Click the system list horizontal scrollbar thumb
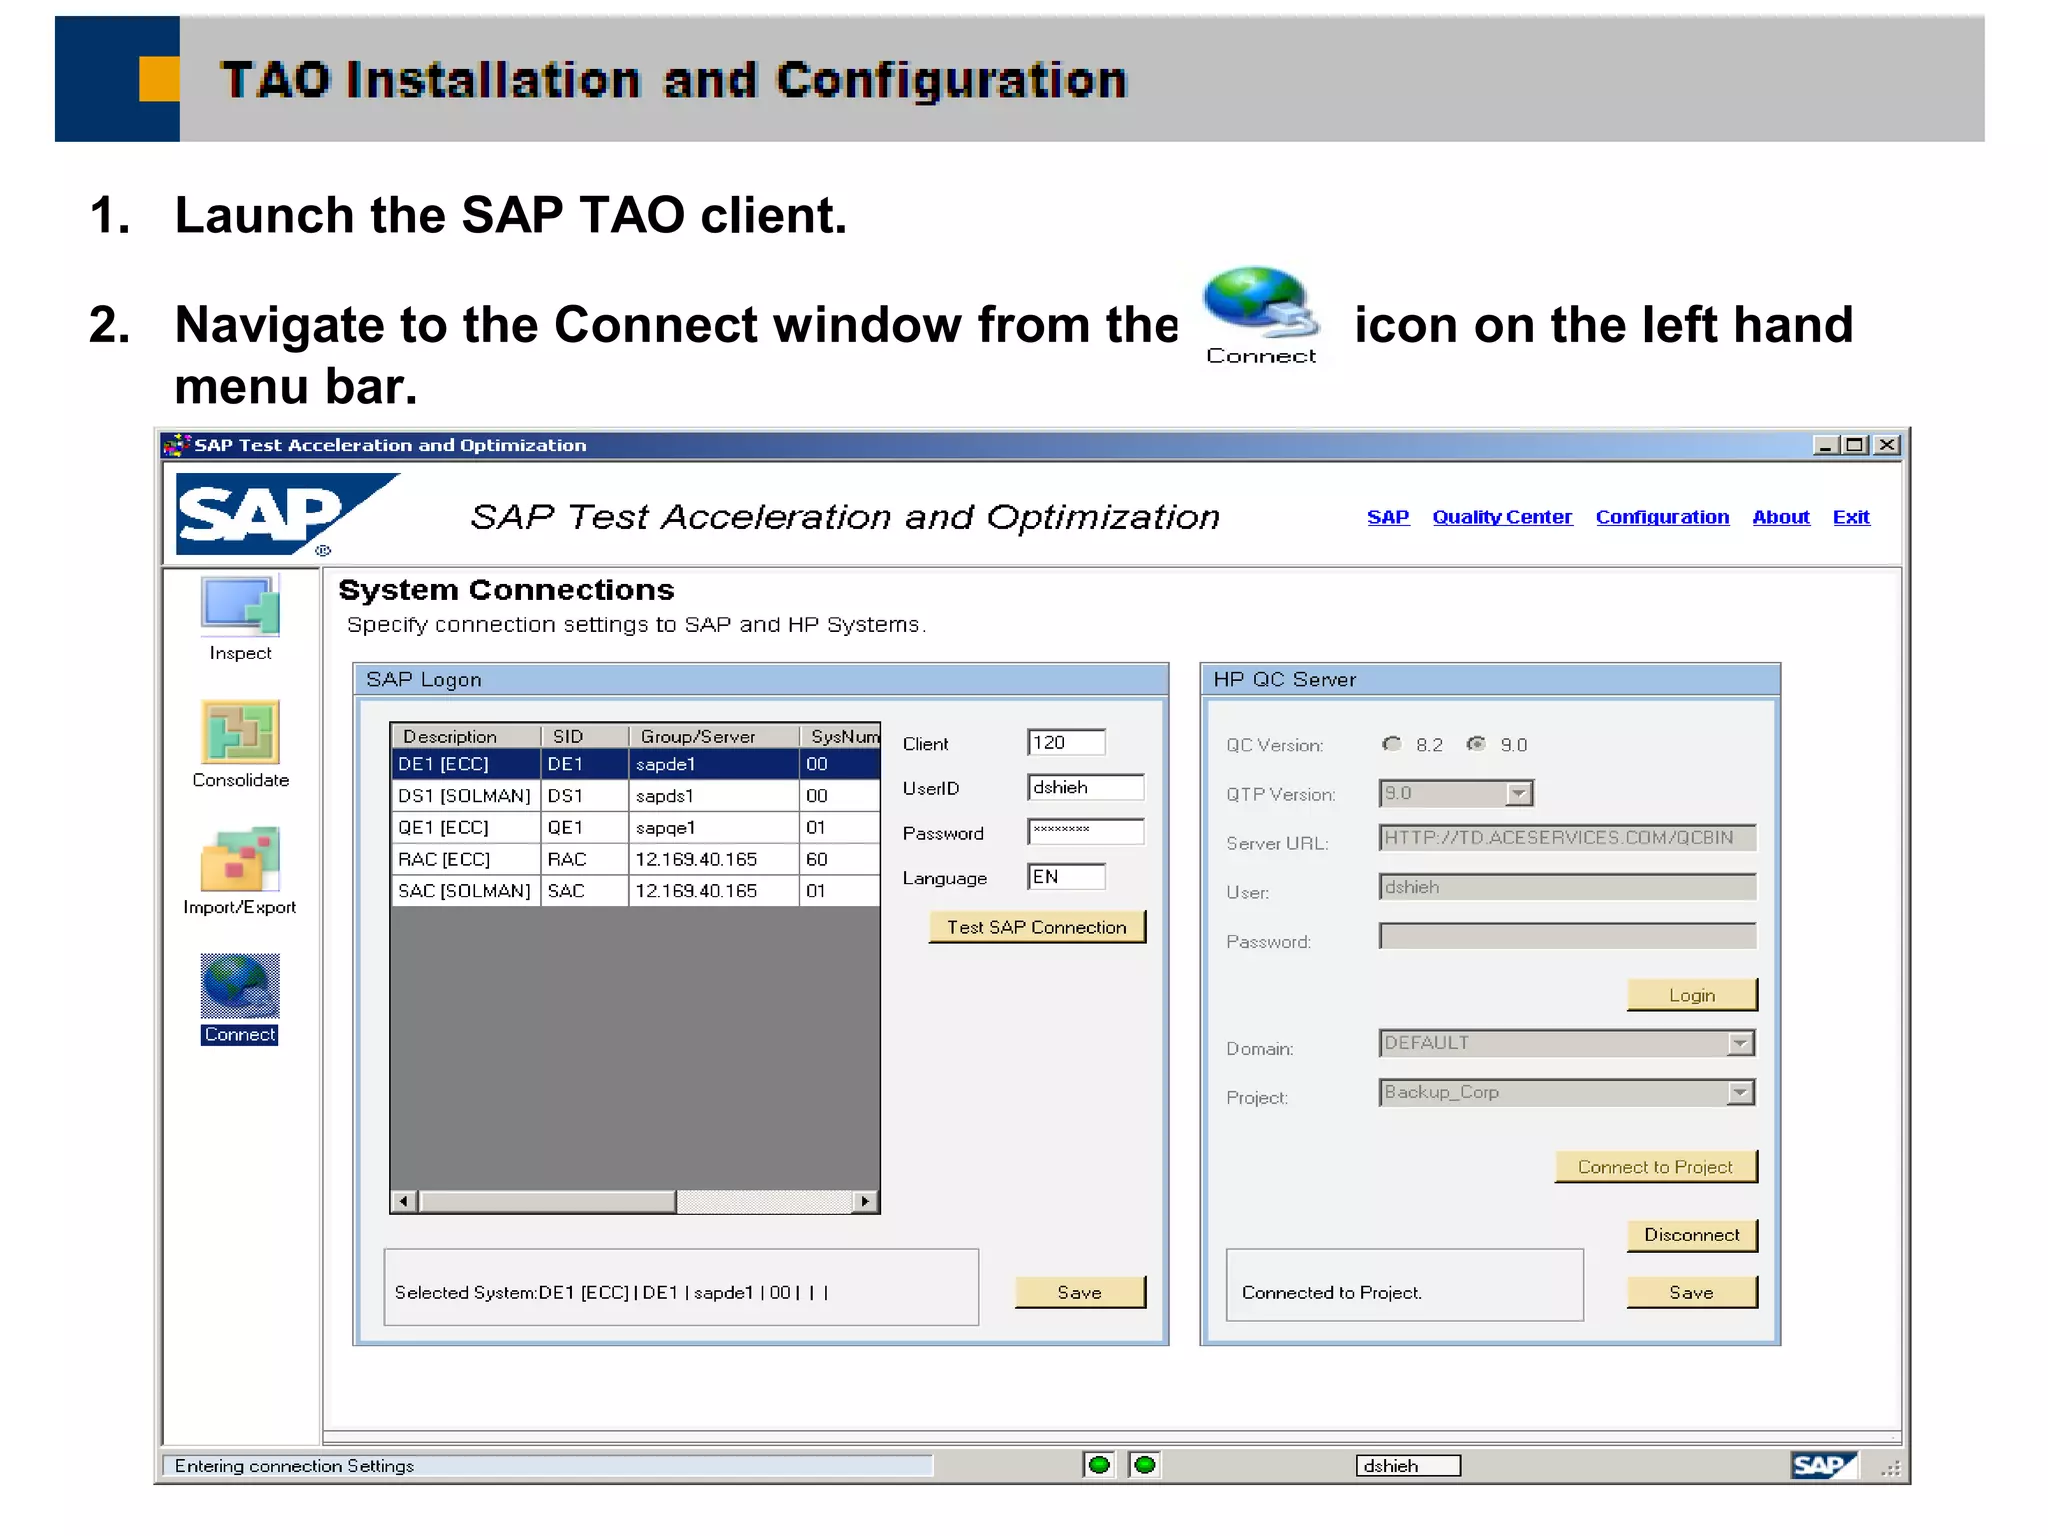This screenshot has width=2048, height=1536. coord(548,1201)
